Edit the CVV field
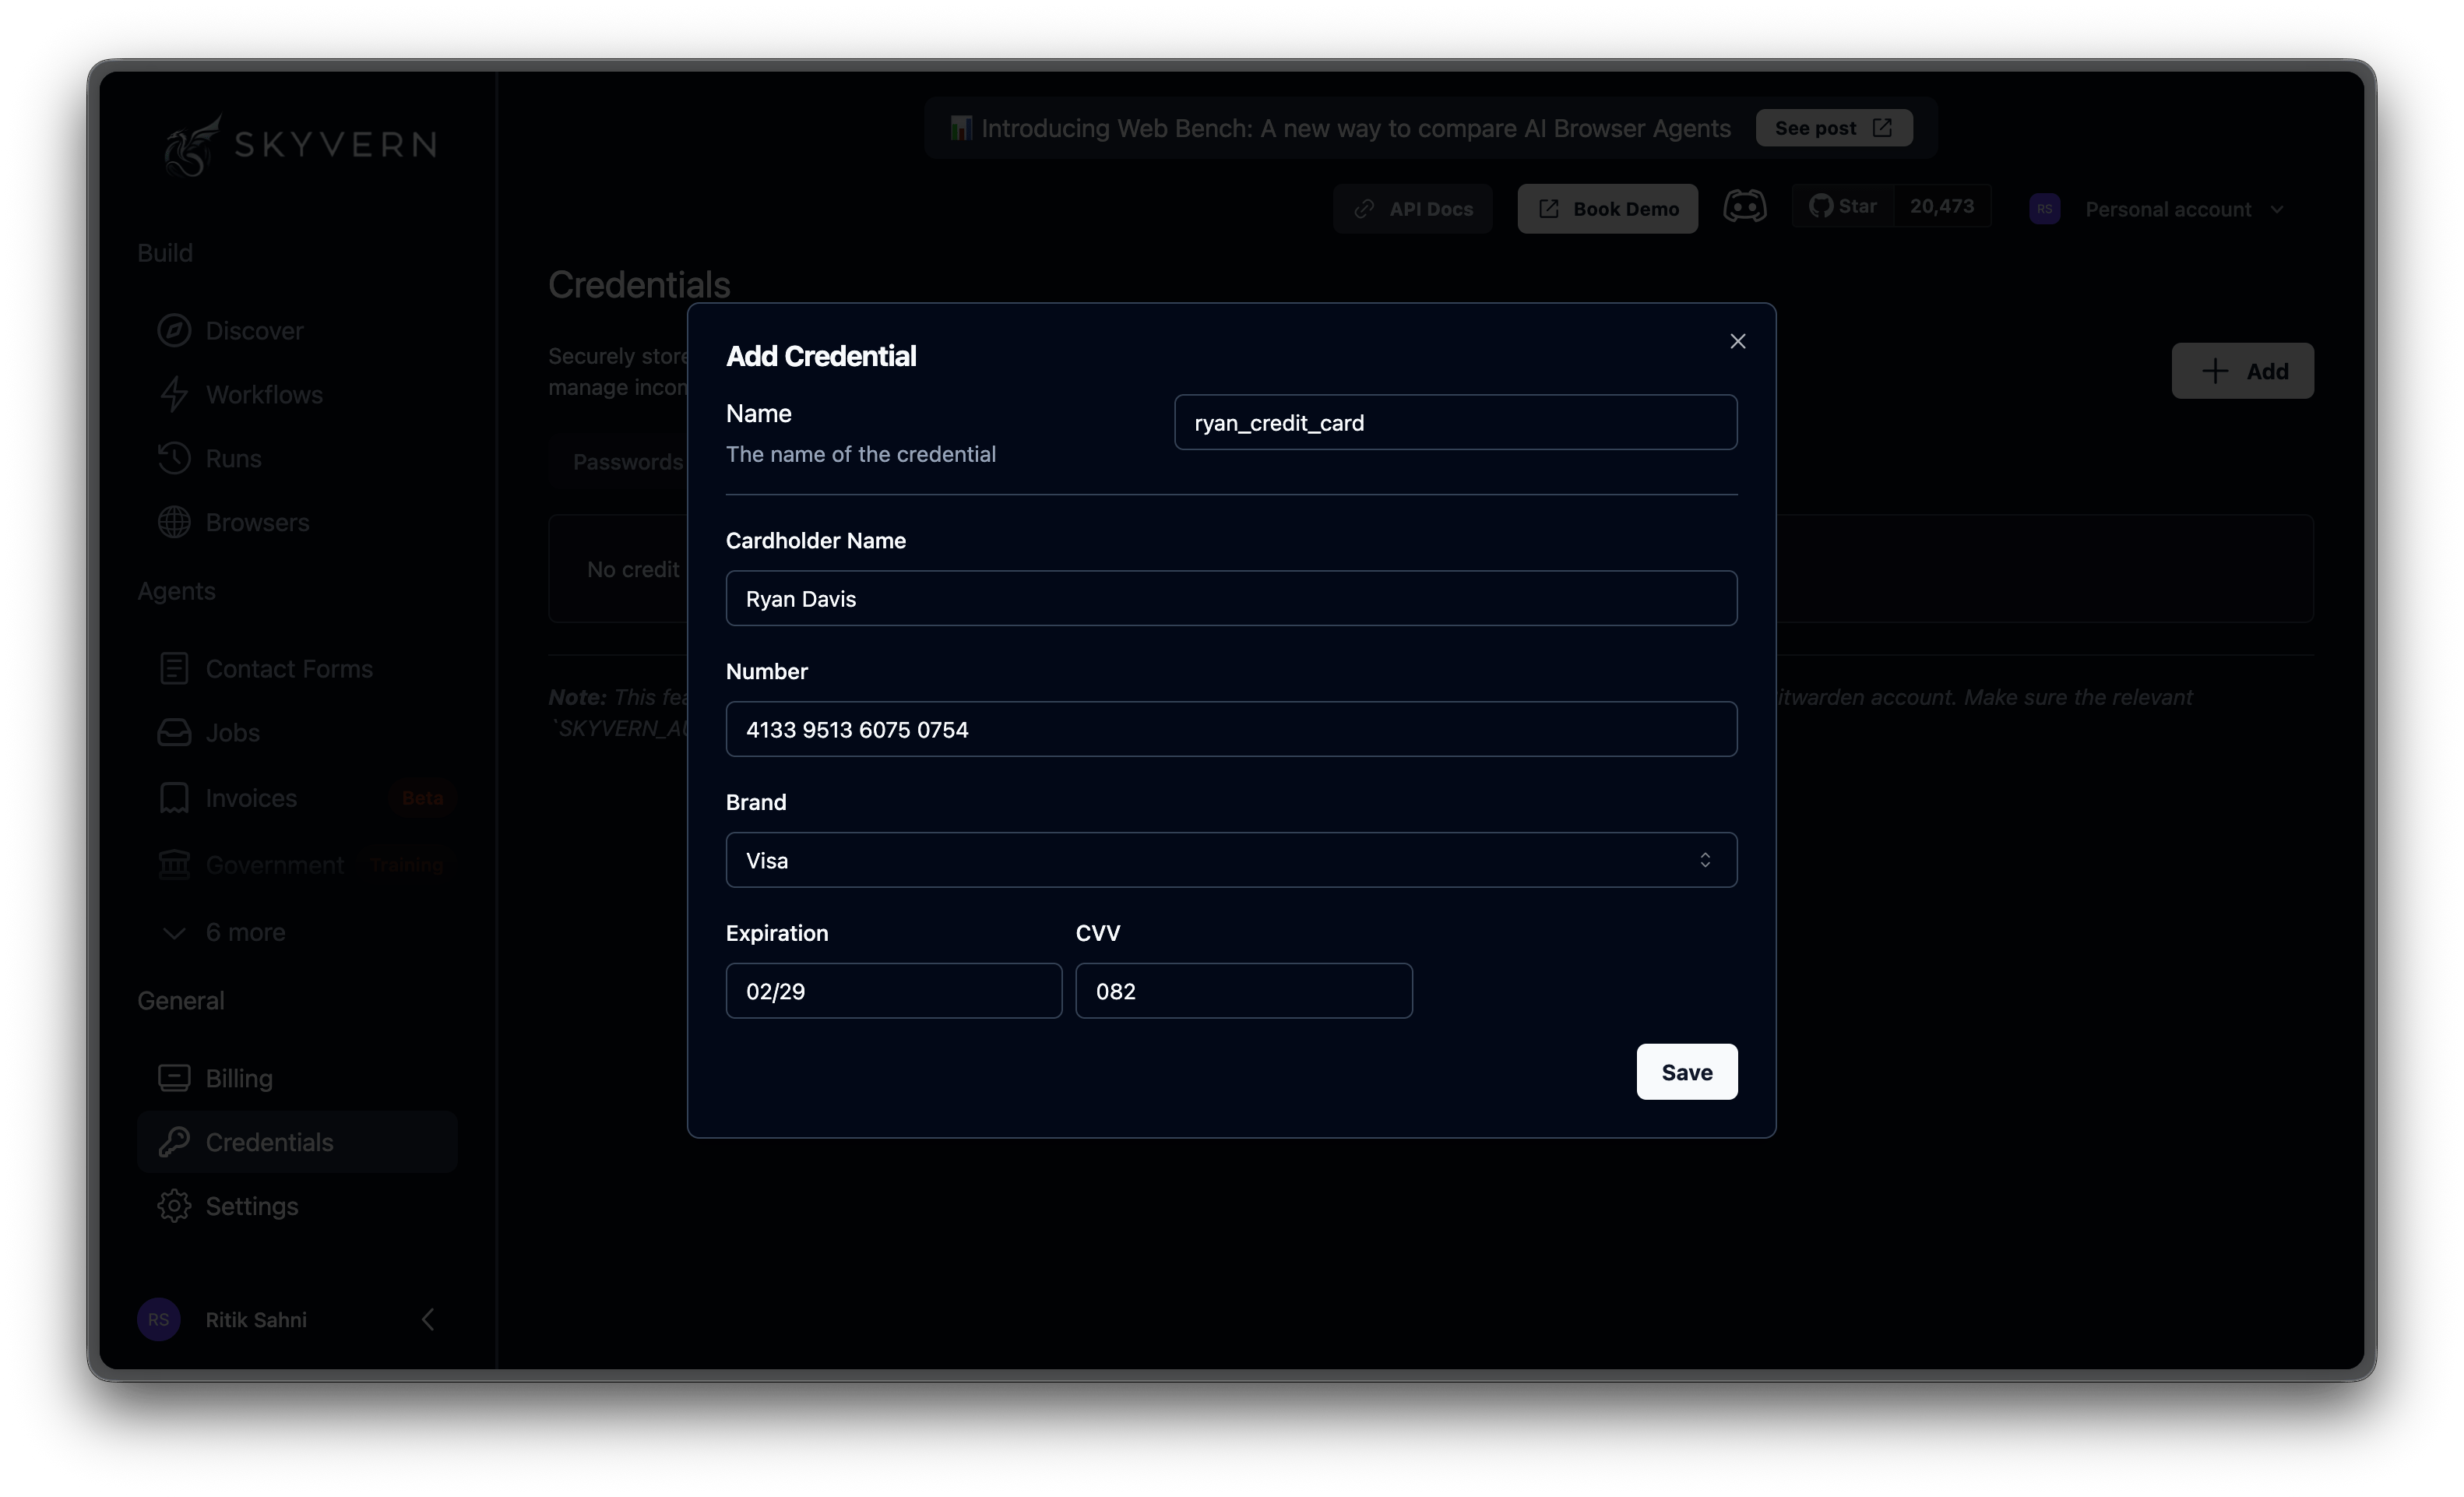 point(1243,991)
